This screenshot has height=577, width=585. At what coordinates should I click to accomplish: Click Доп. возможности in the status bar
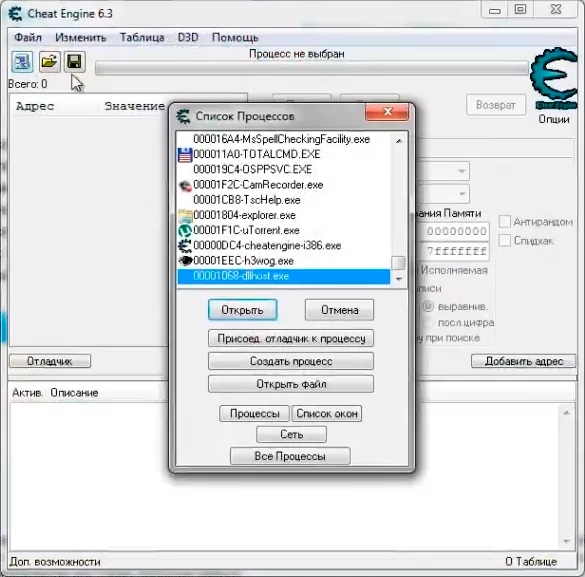(x=55, y=562)
